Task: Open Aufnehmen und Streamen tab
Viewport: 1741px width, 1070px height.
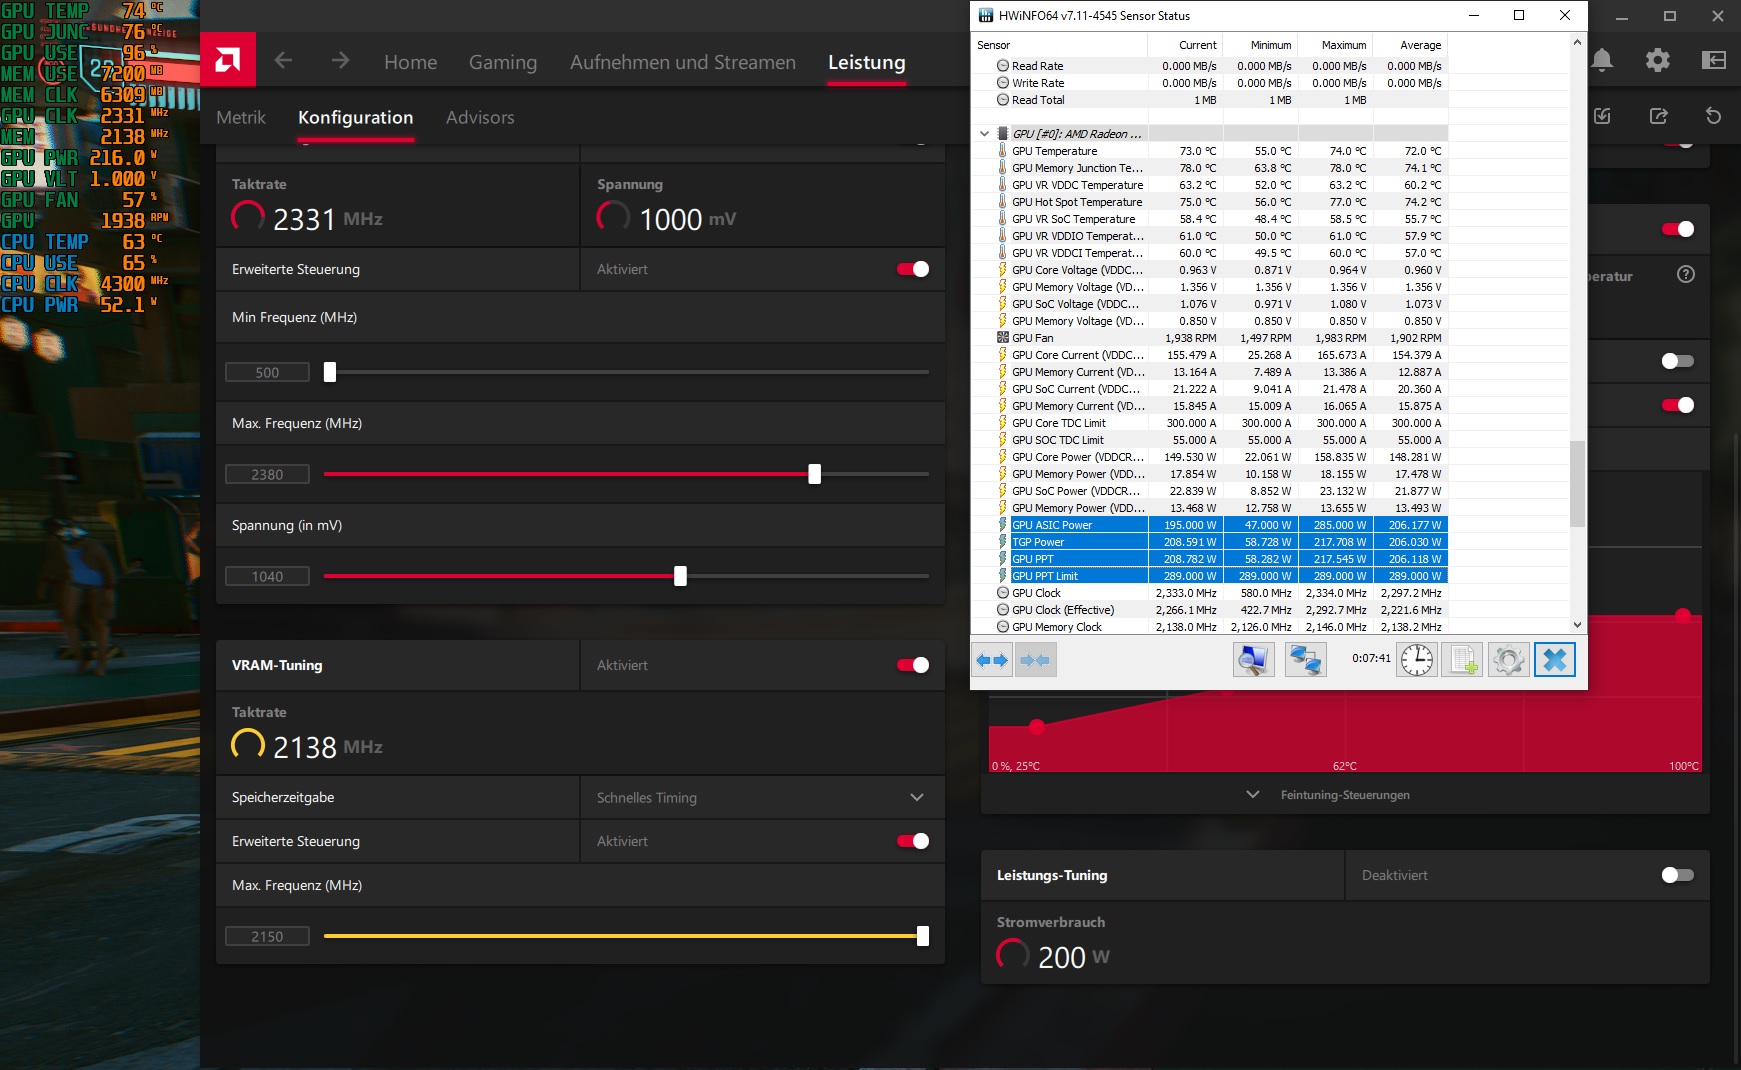Action: (x=683, y=62)
